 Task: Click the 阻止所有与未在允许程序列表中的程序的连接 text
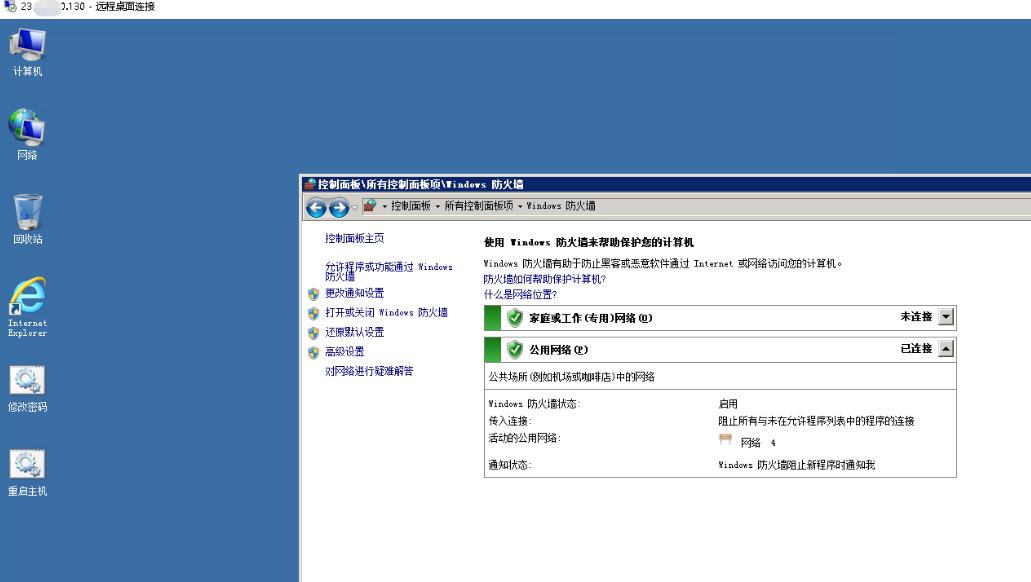(816, 421)
